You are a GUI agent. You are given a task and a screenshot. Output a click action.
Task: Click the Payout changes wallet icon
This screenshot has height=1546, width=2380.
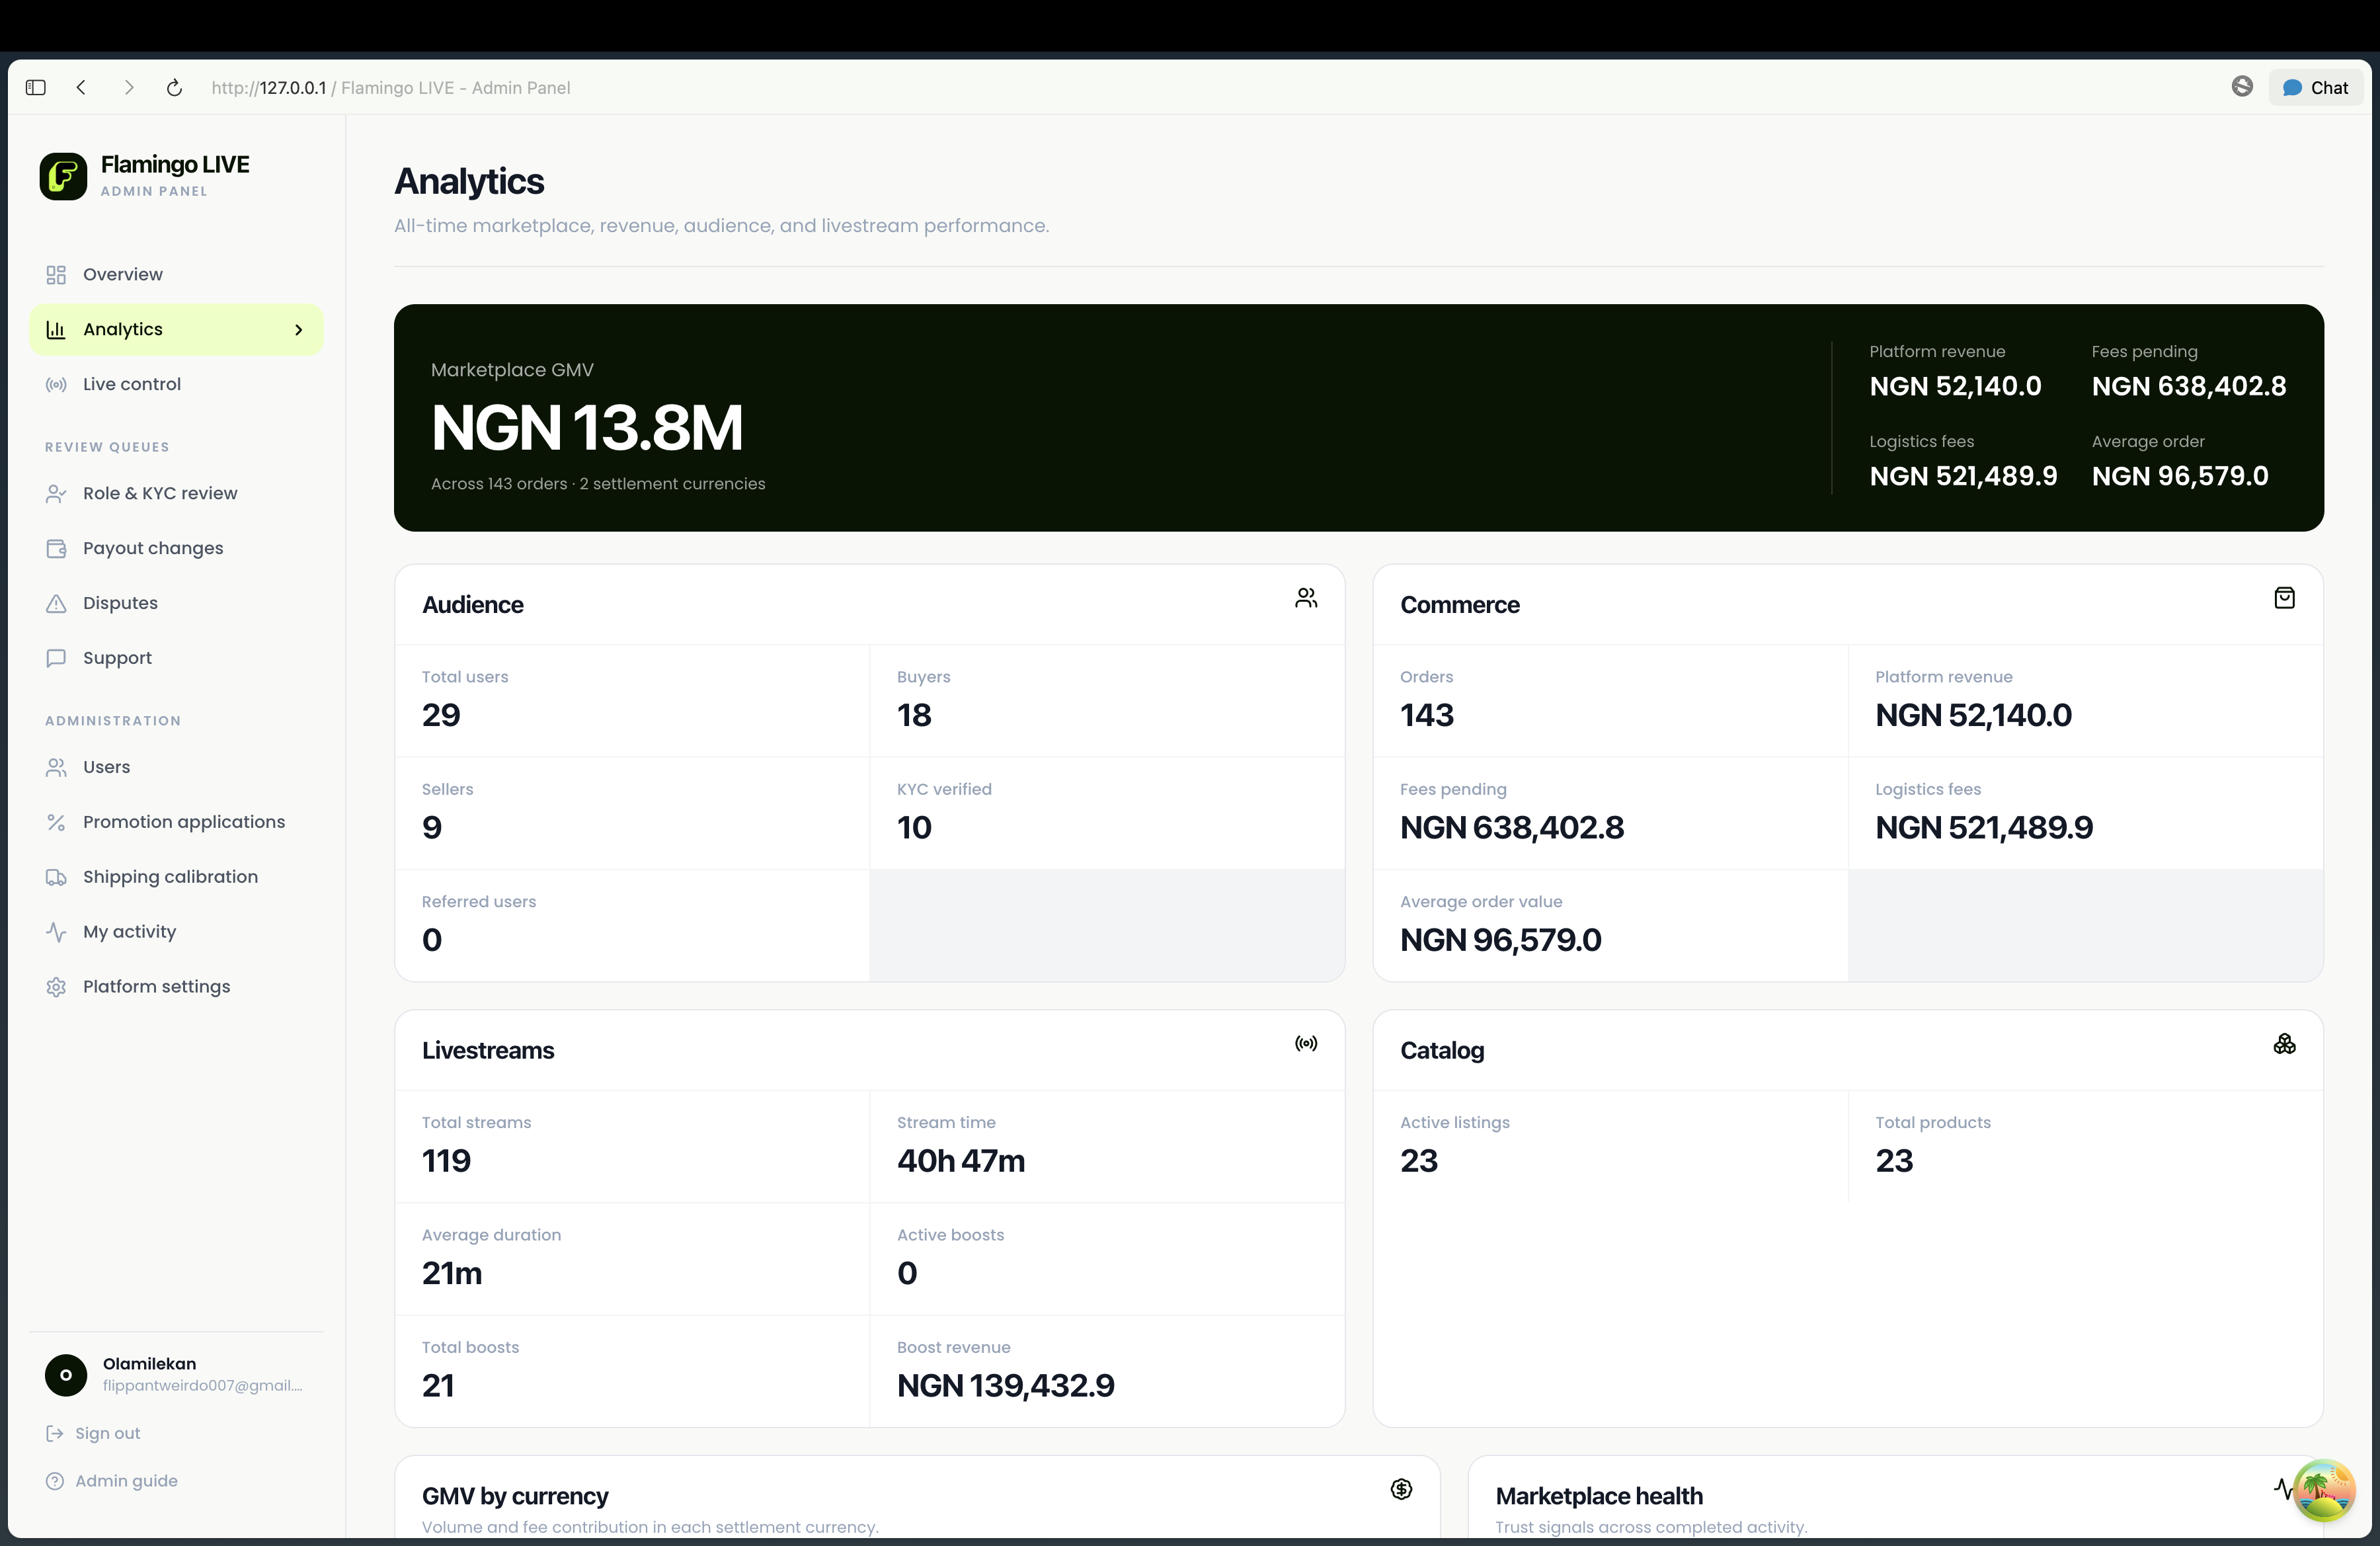click(x=56, y=549)
